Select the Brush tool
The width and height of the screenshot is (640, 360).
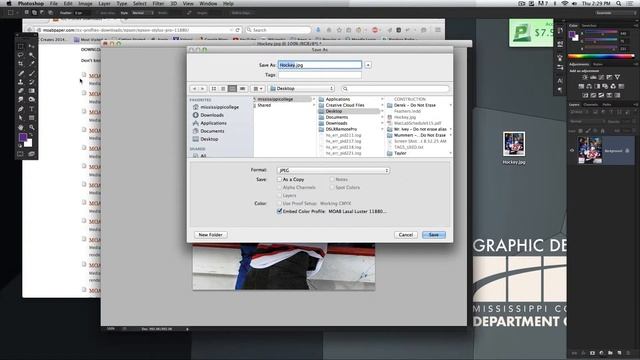31,73
